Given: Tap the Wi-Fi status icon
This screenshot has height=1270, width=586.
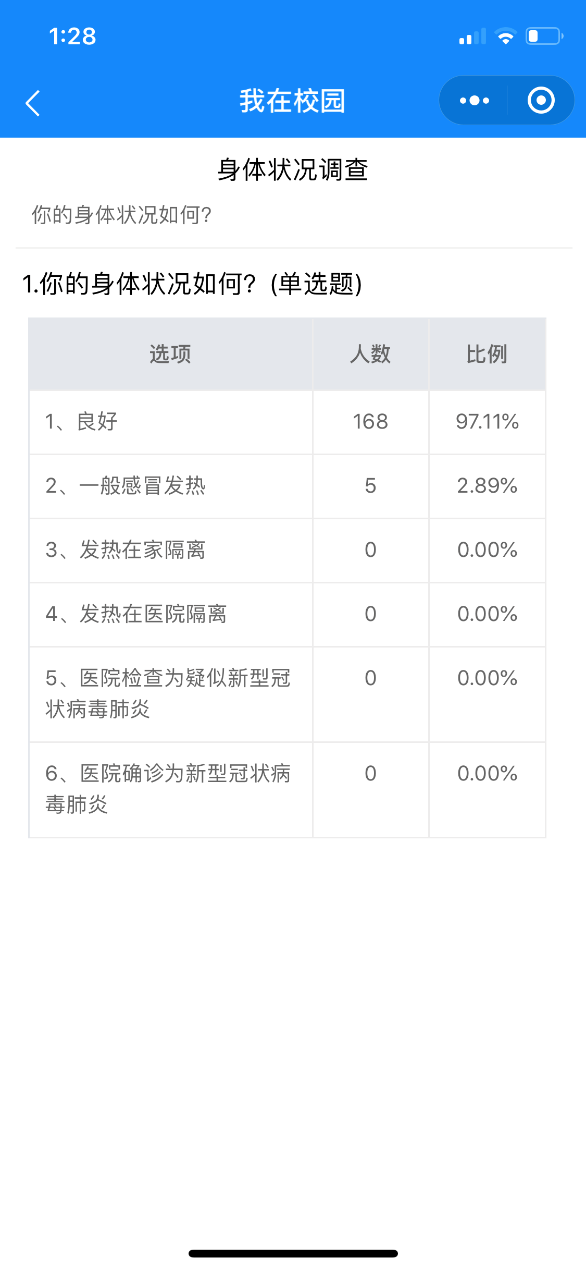Looking at the screenshot, I should tap(506, 37).
